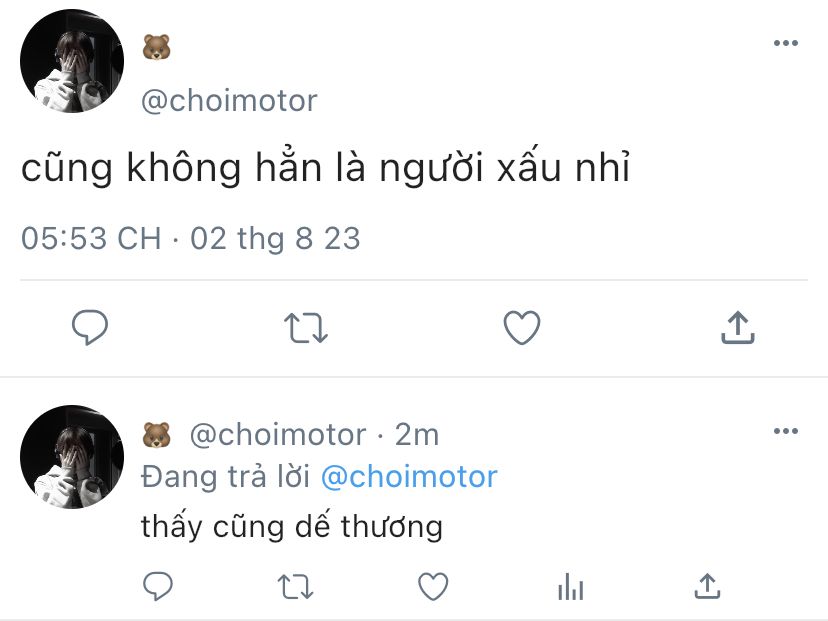Like the main tweet with heart icon

pos(522,328)
